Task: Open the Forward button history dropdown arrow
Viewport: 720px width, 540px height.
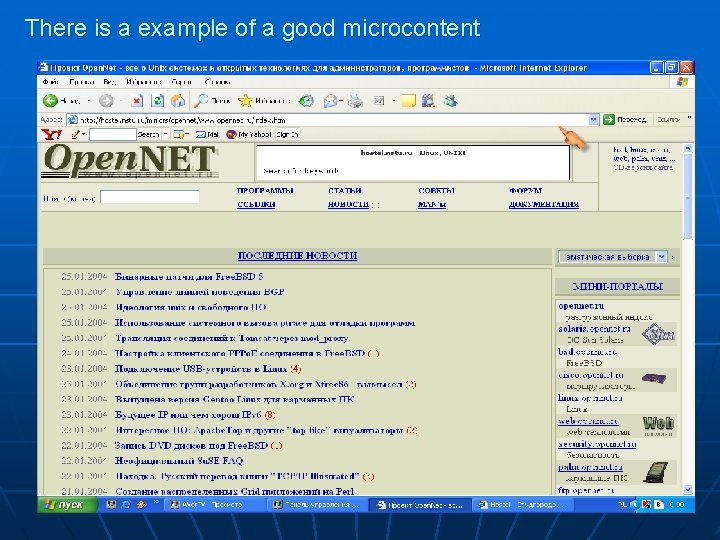Action: pyautogui.click(x=121, y=101)
